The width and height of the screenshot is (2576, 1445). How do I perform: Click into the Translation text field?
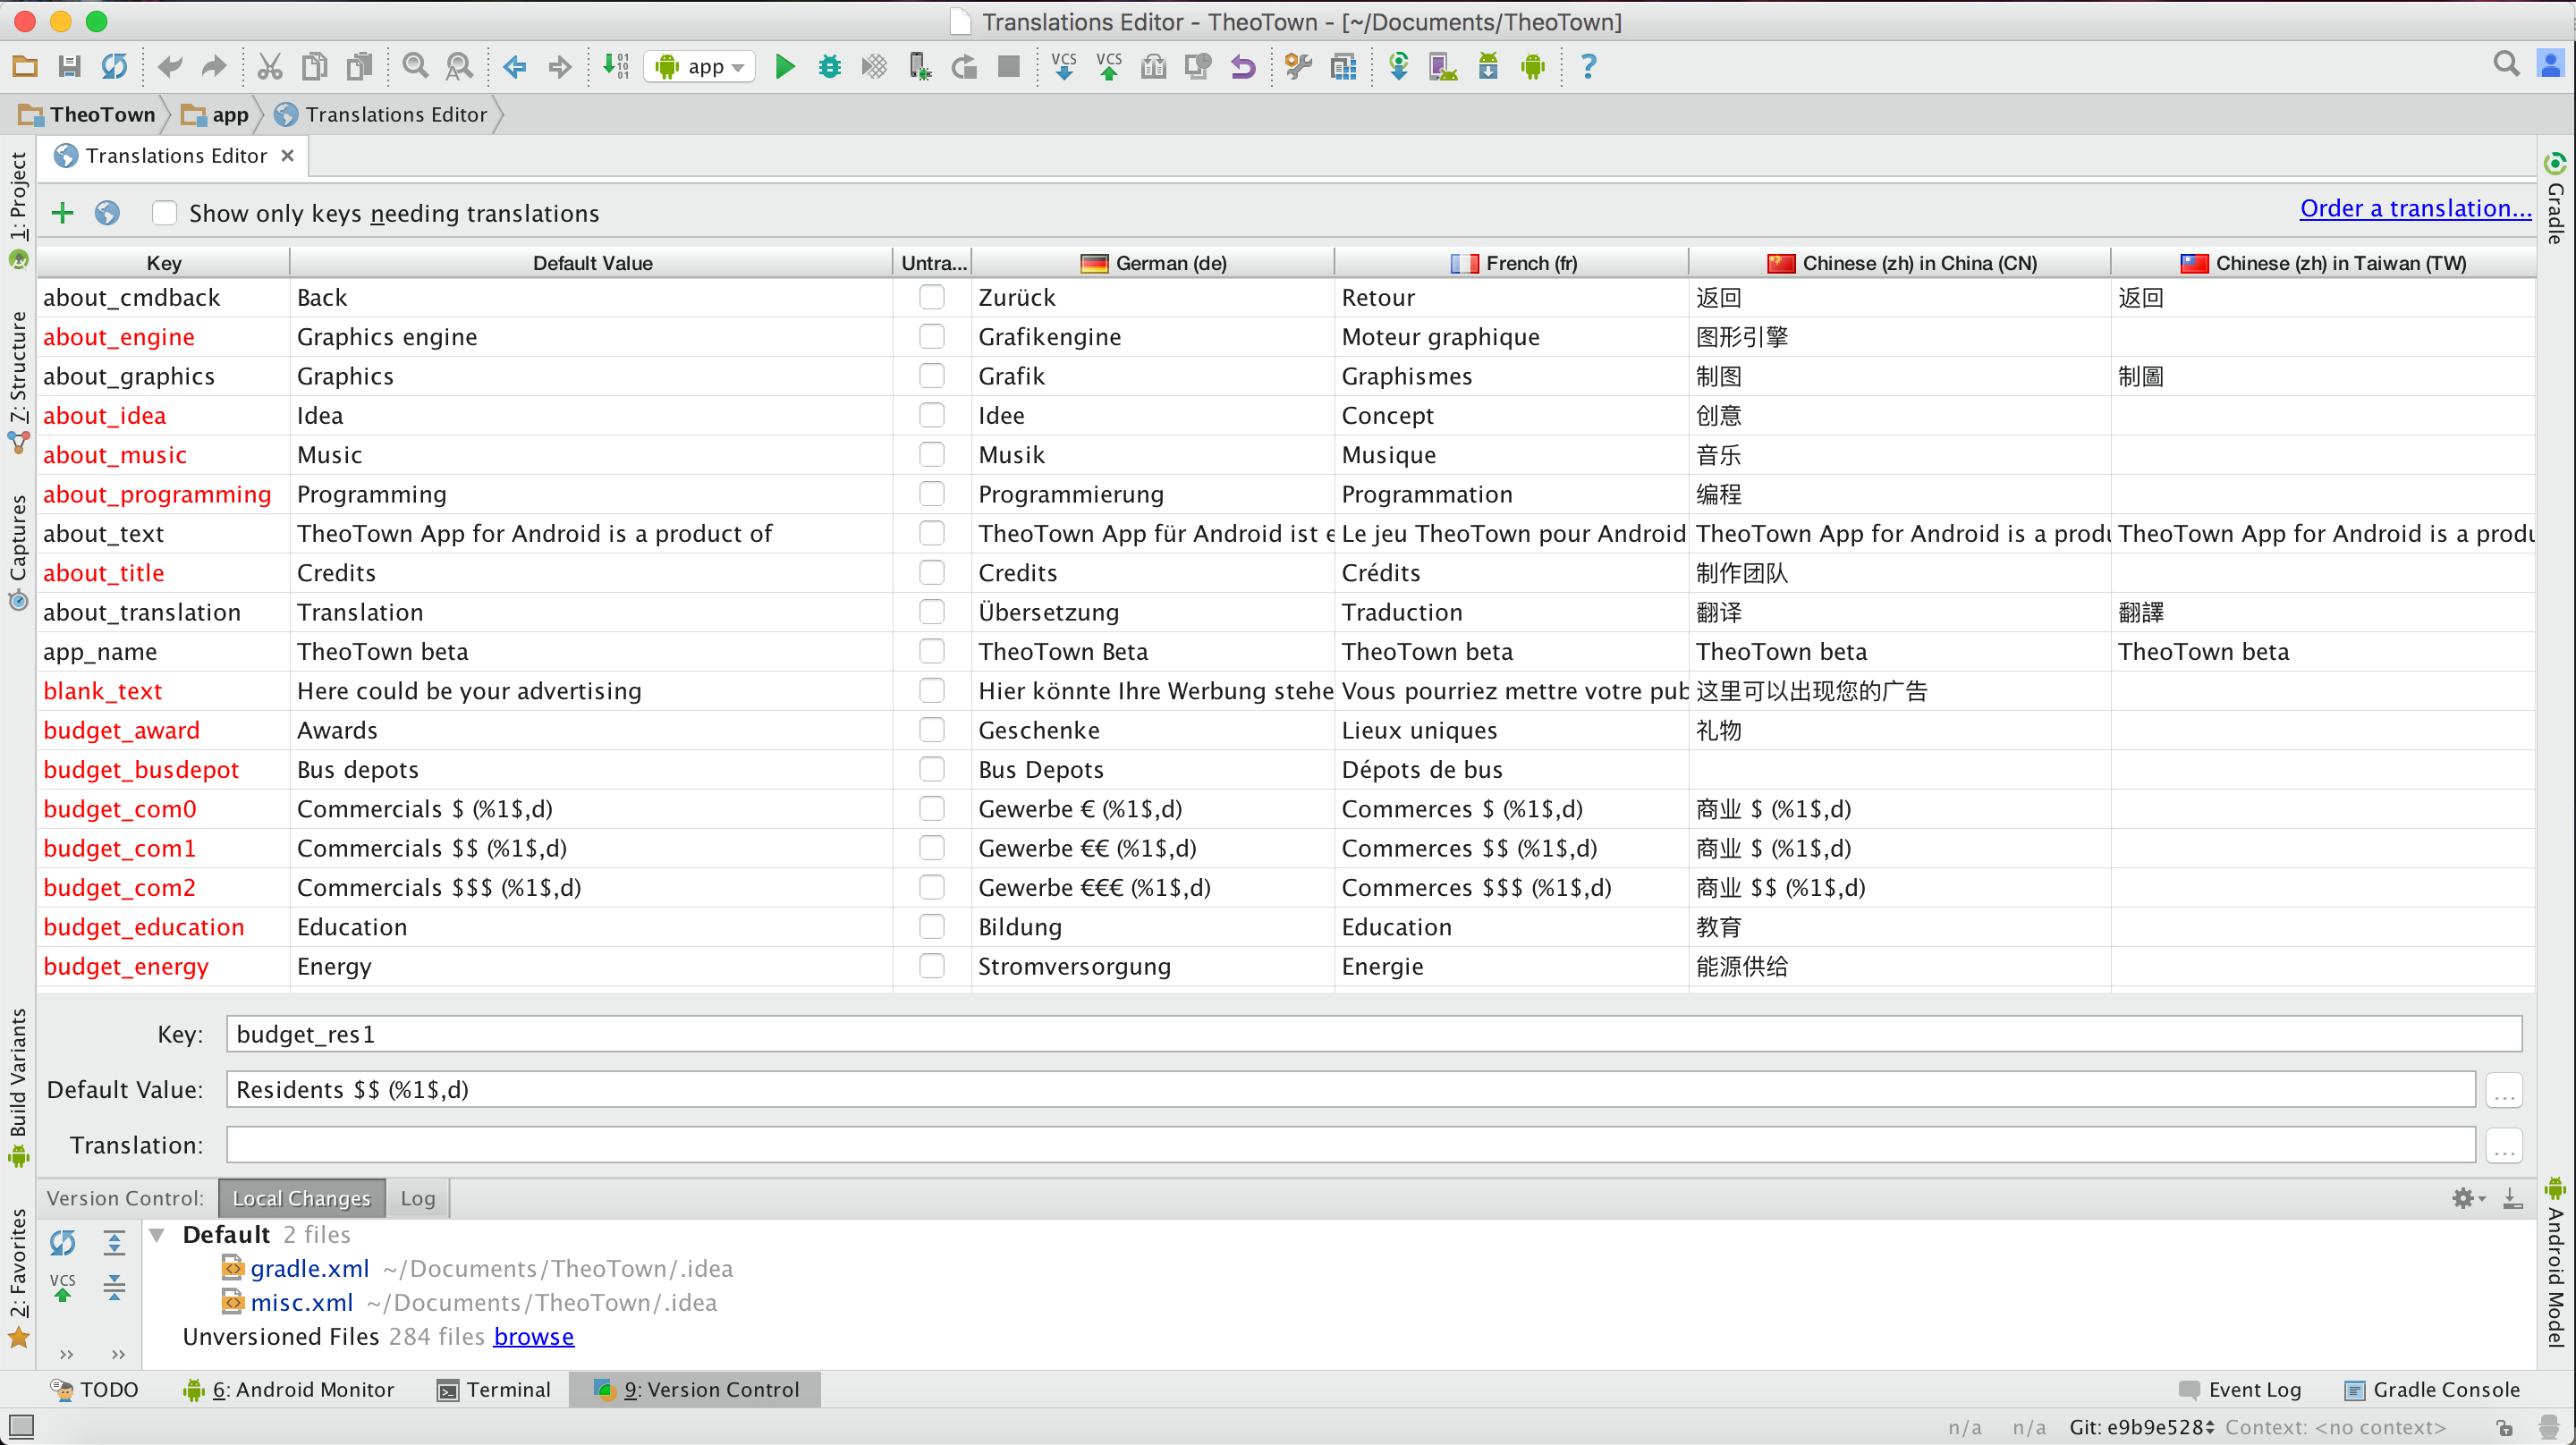coord(1351,1146)
